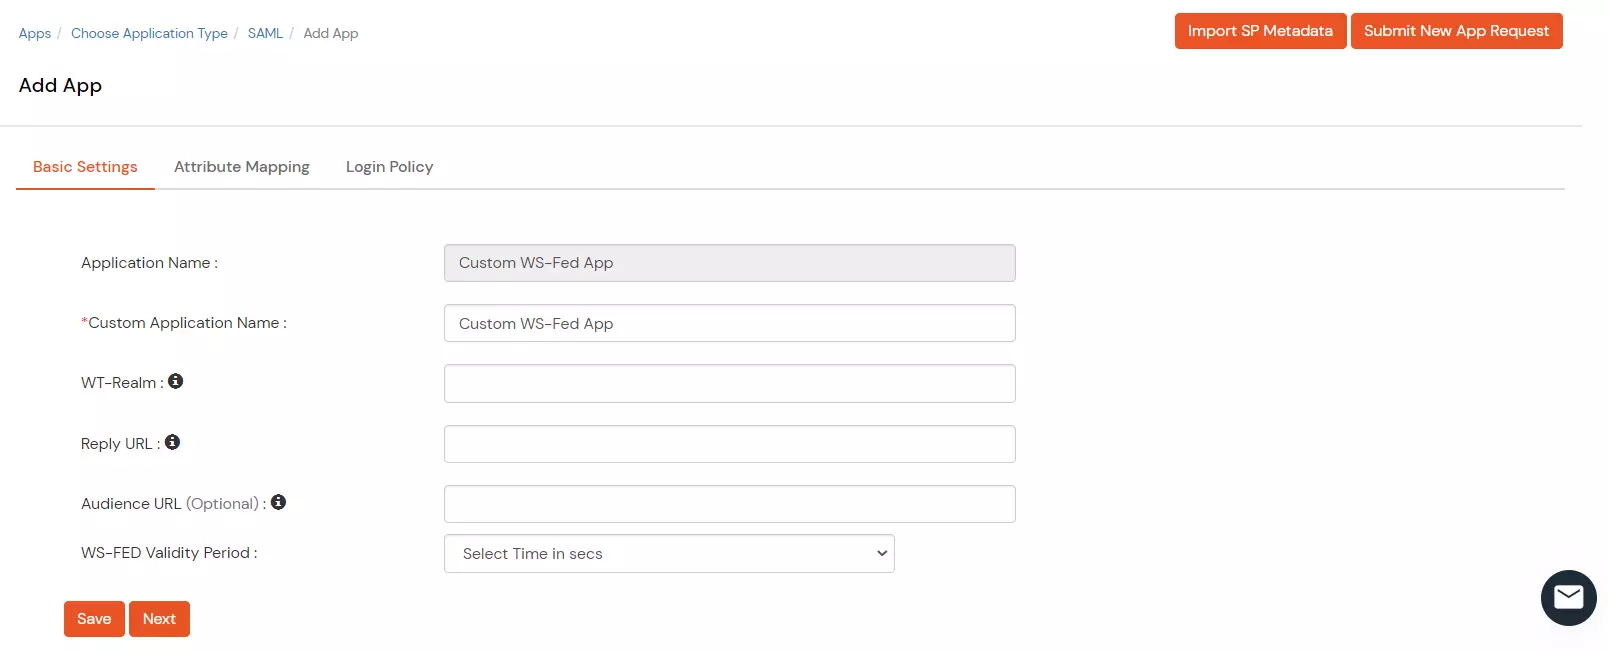1608x651 pixels.
Task: Switch to the Login Policy tab
Action: coord(389,167)
